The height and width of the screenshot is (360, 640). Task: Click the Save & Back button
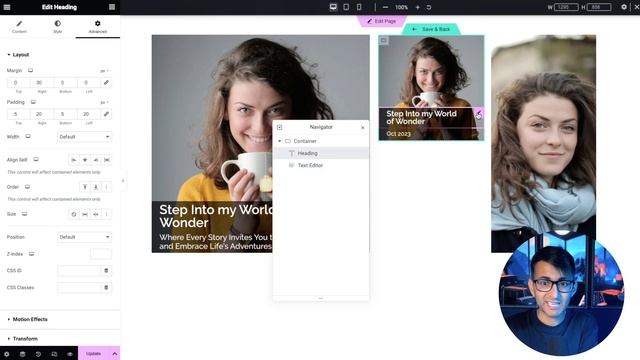431,29
